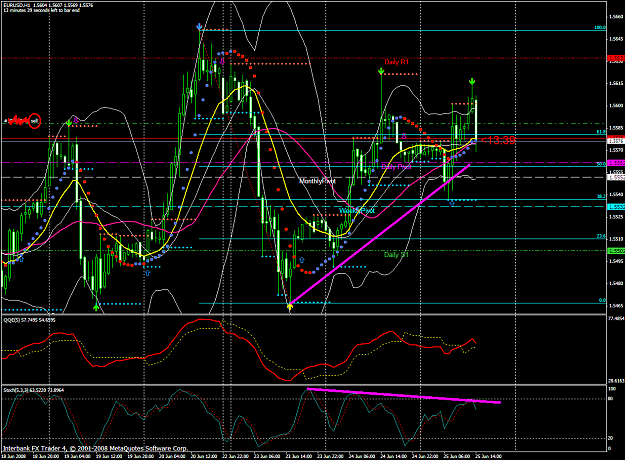The height and width of the screenshot is (460, 625).
Task: Click the Fibonacci 38.2 level label
Action: (x=601, y=196)
